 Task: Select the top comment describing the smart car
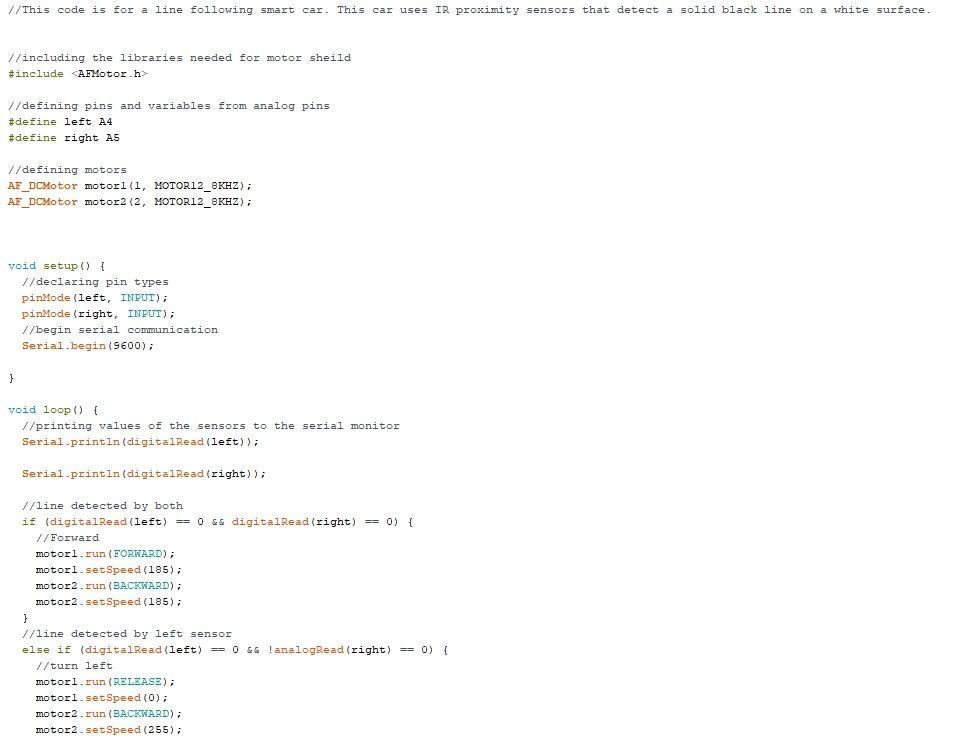[x=470, y=9]
